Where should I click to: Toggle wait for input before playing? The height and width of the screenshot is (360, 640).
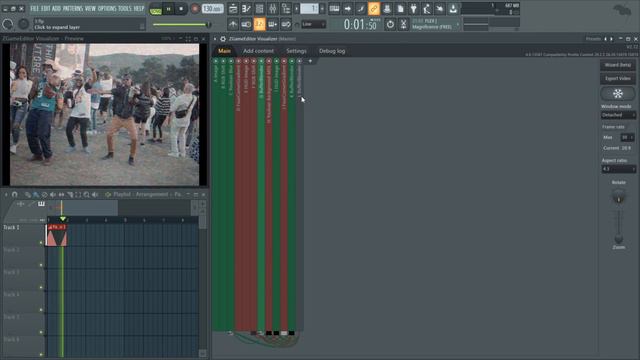point(246,24)
